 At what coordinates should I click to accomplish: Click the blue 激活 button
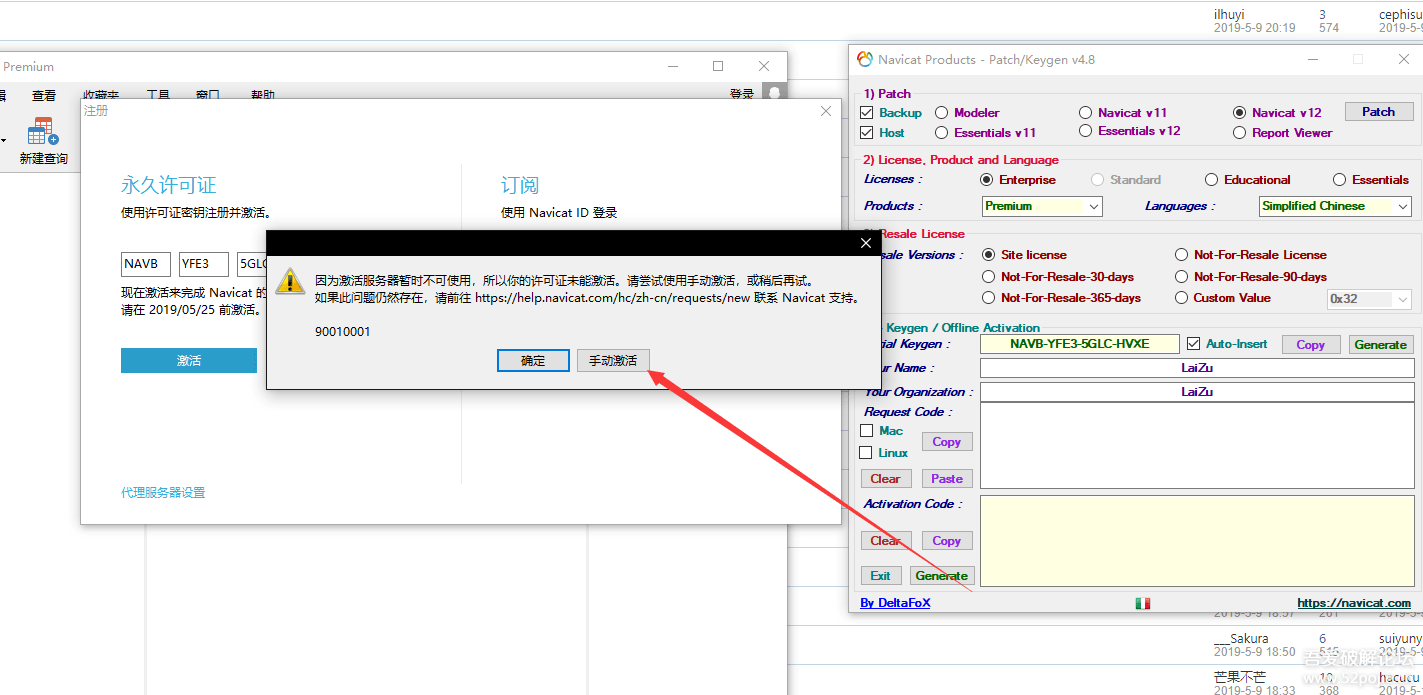pyautogui.click(x=189, y=360)
